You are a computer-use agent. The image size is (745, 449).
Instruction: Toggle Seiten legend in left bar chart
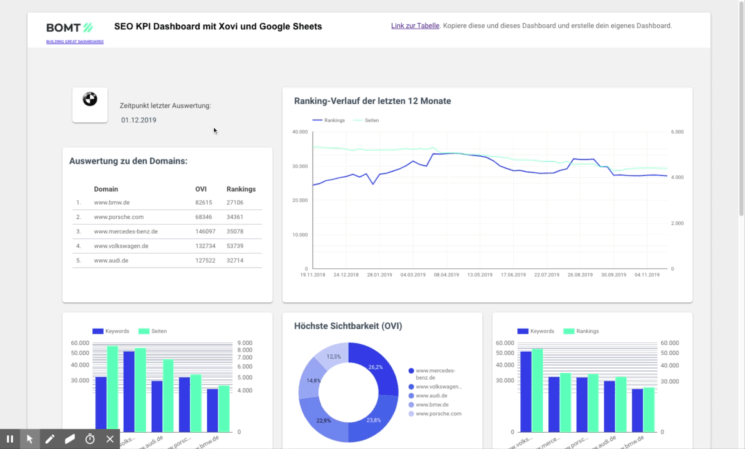click(x=153, y=331)
